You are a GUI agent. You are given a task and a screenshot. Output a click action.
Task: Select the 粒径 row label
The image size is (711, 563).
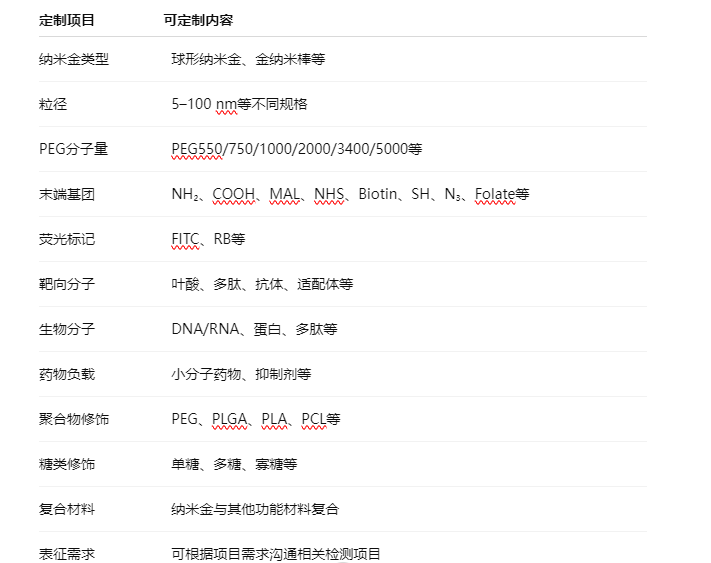[x=53, y=104]
